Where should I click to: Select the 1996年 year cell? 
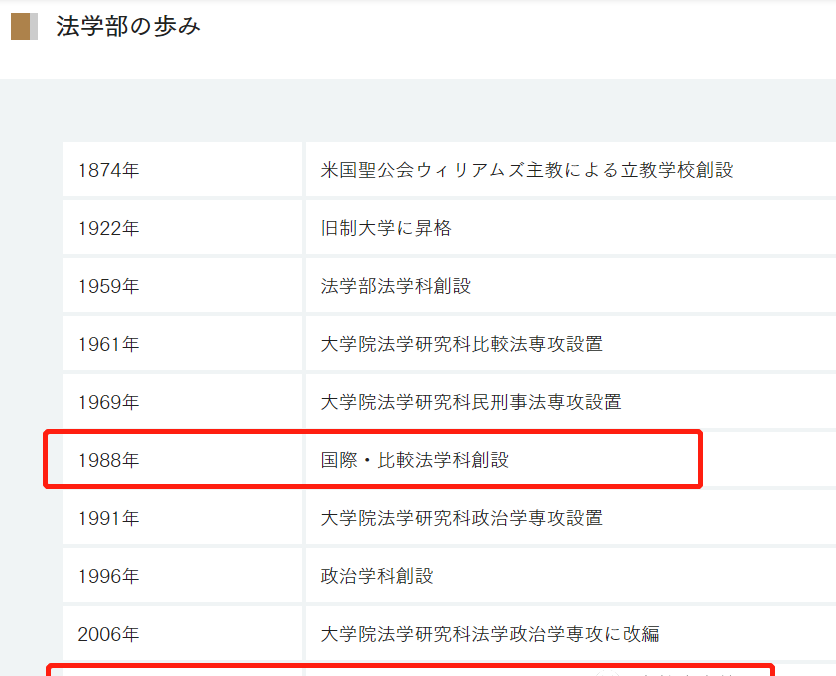pos(182,576)
